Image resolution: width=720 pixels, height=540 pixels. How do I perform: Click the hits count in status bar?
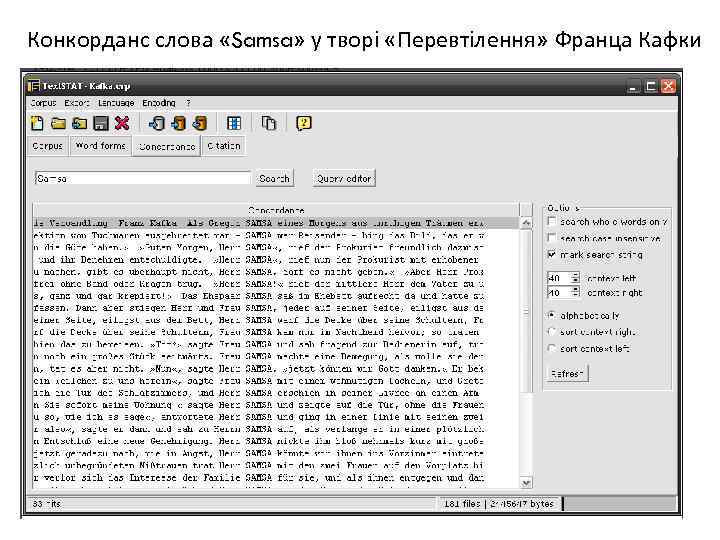(x=47, y=504)
